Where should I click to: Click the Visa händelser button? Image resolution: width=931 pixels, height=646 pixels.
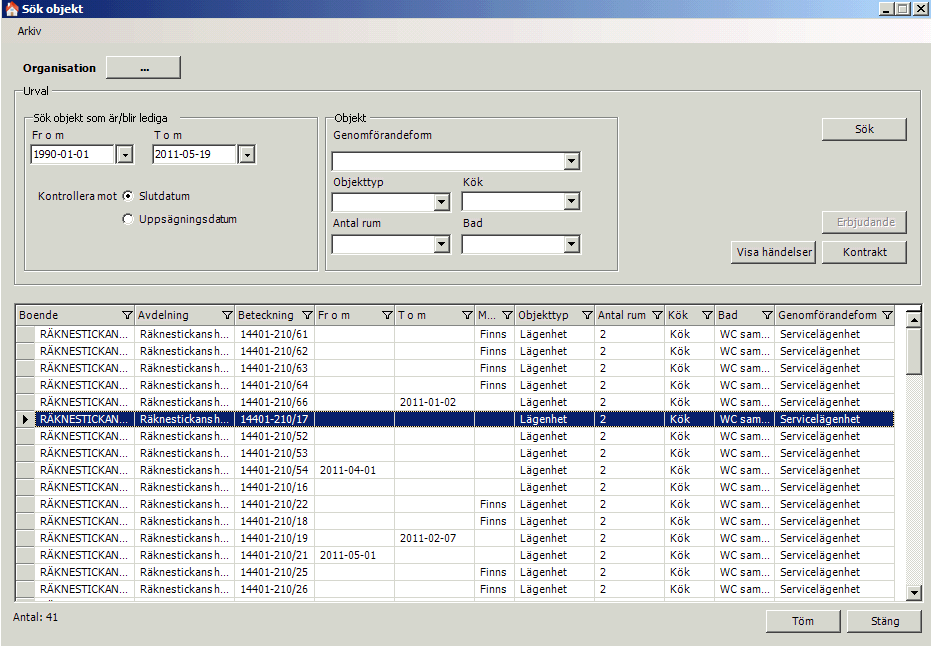point(774,252)
